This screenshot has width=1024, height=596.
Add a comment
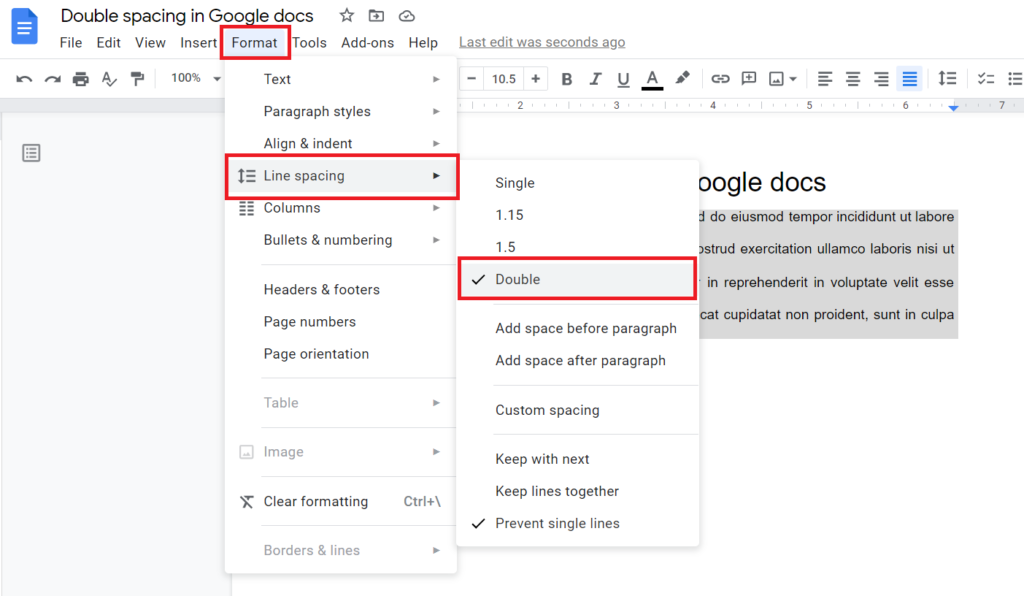[x=748, y=78]
